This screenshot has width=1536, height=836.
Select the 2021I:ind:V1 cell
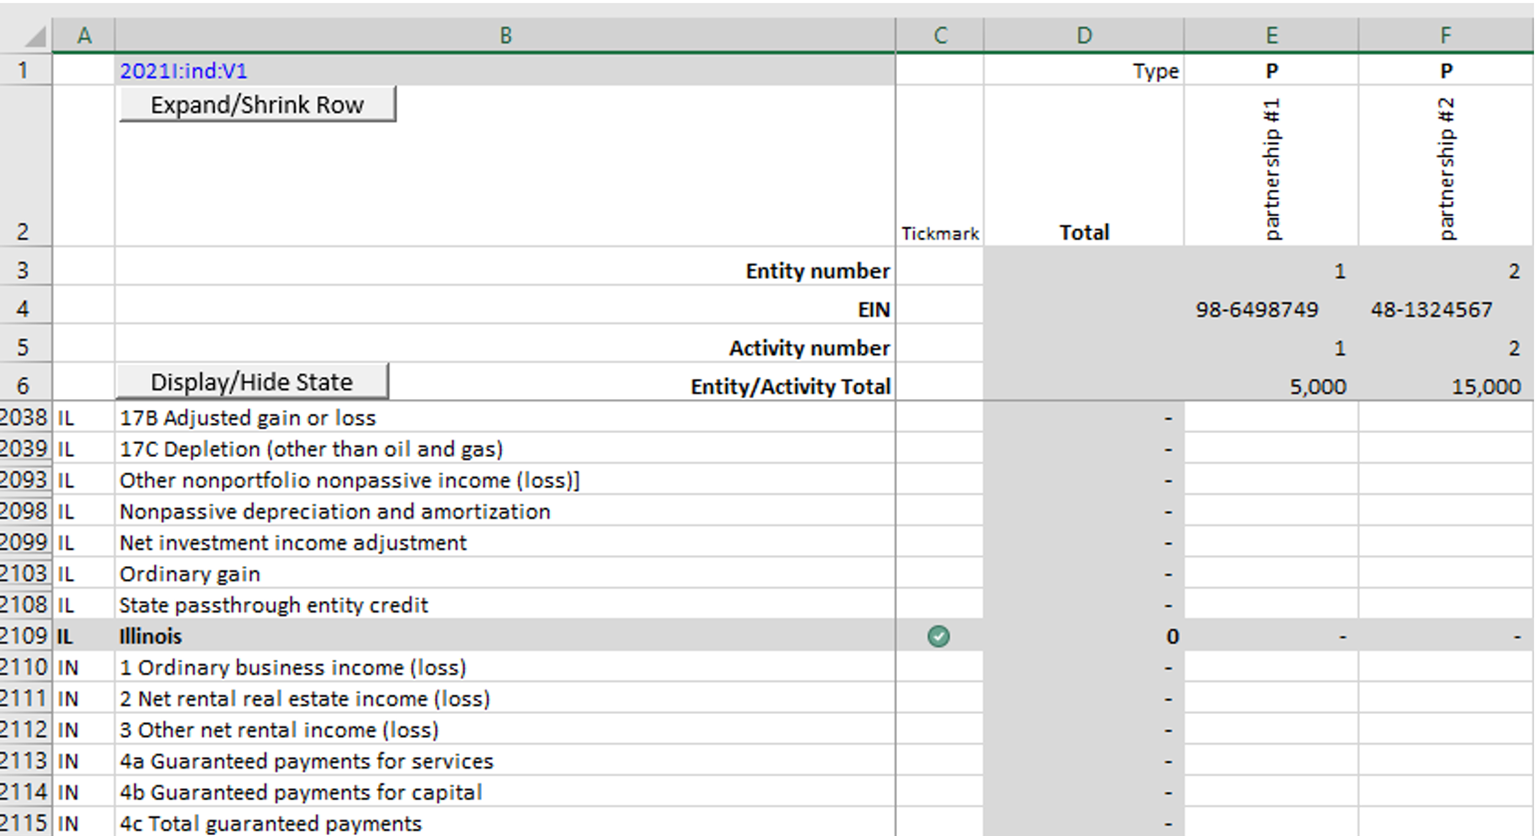coord(184,71)
